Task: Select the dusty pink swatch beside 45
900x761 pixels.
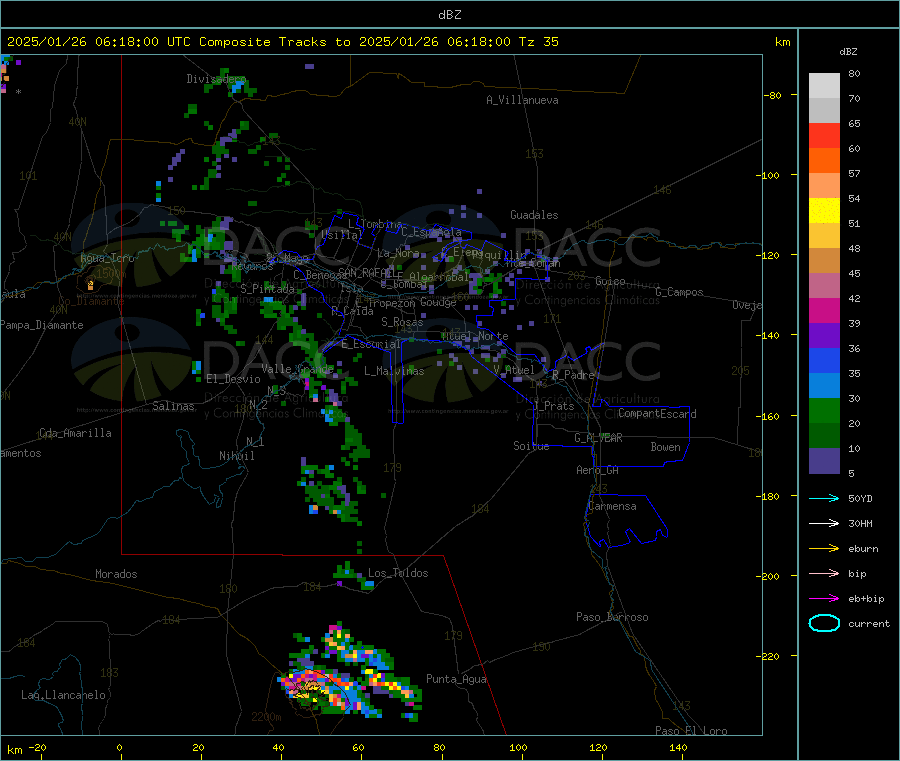Action: [x=824, y=285]
